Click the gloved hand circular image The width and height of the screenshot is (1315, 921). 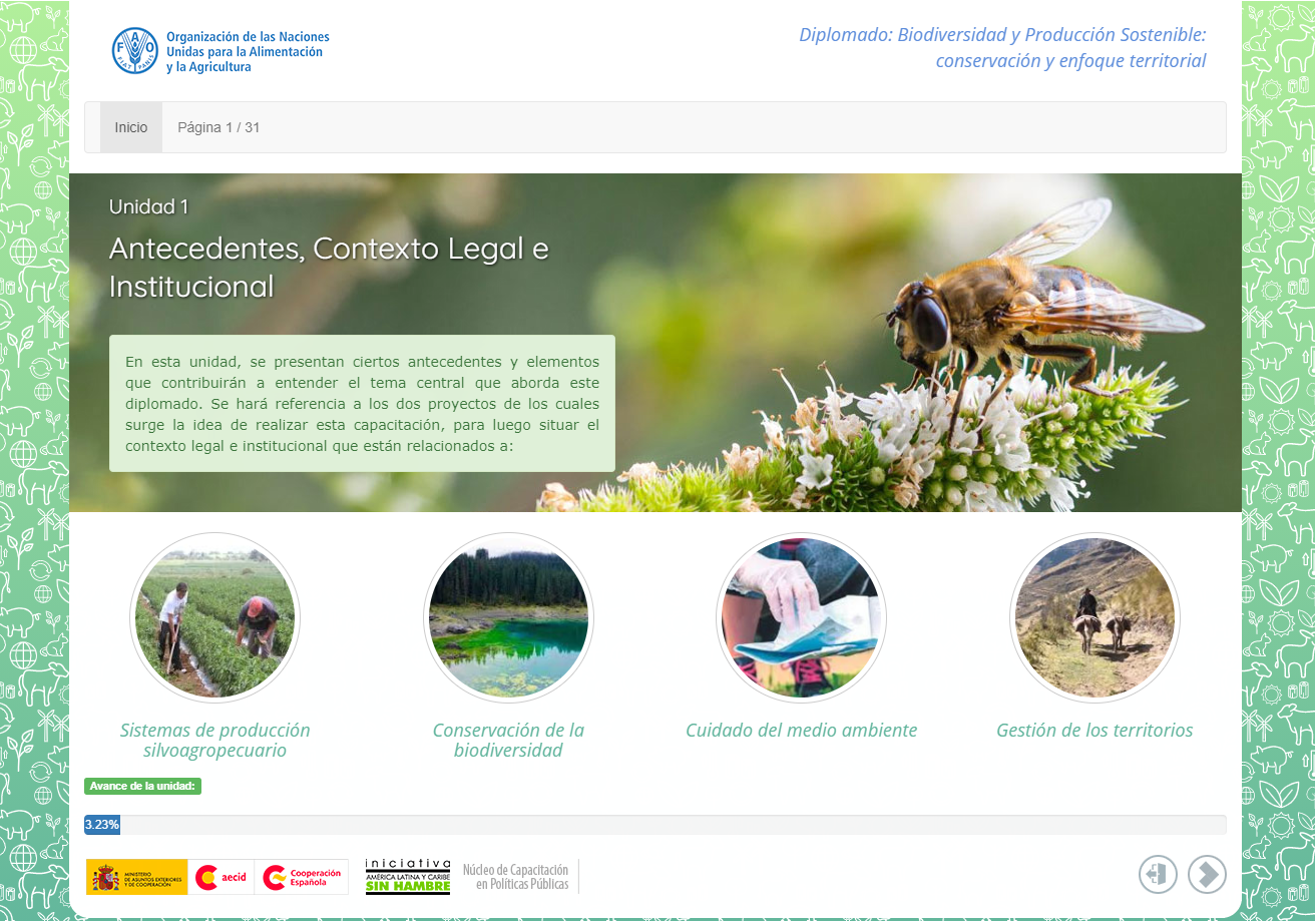coord(801,617)
